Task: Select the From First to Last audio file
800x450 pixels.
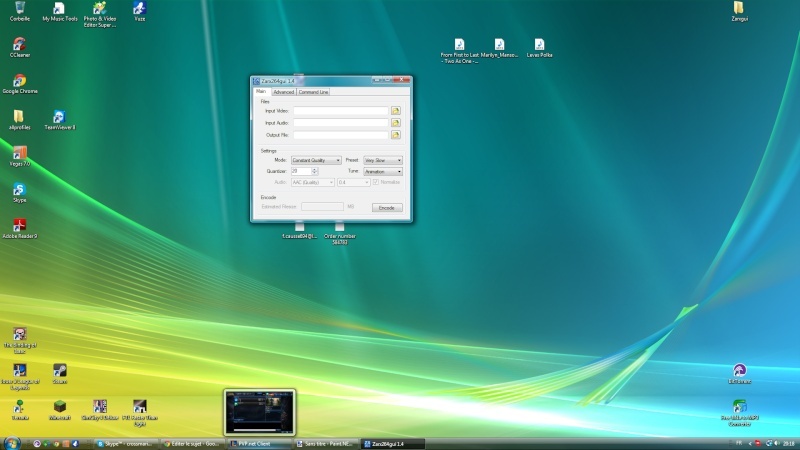Action: coord(459,51)
